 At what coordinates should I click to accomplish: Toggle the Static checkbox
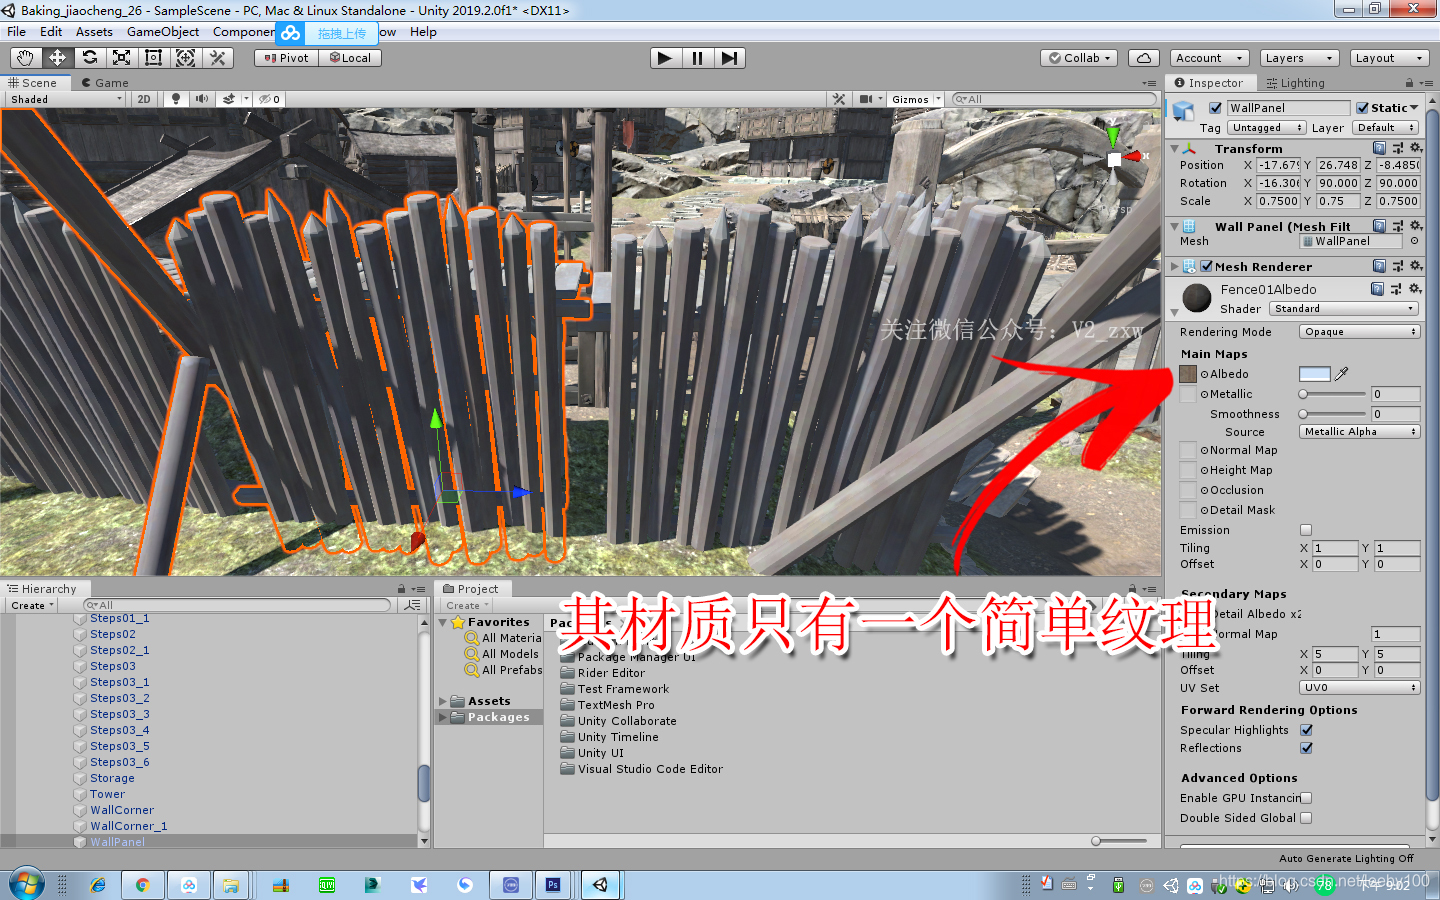(x=1362, y=108)
